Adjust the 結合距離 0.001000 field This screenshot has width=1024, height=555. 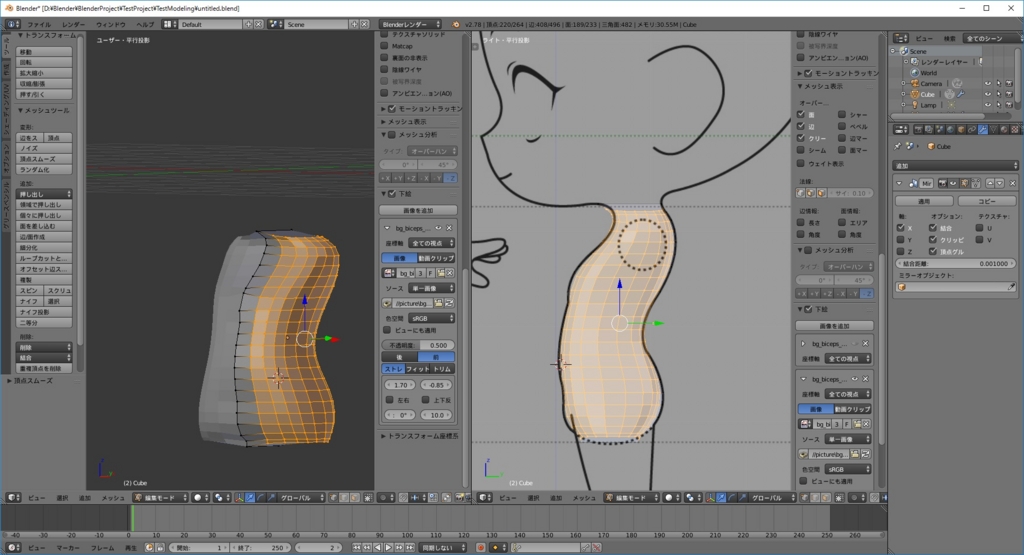pyautogui.click(x=955, y=263)
